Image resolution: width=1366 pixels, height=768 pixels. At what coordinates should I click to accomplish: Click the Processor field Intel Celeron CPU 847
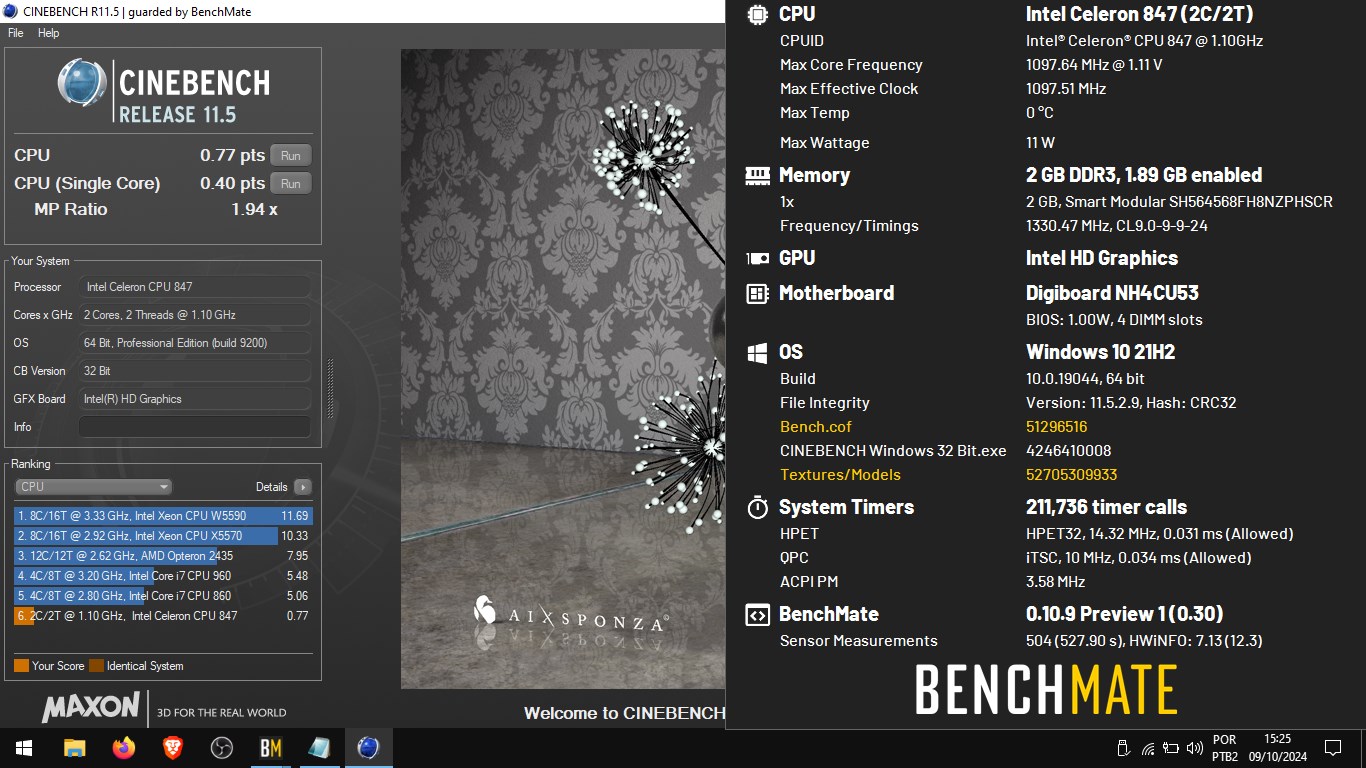pyautogui.click(x=195, y=287)
